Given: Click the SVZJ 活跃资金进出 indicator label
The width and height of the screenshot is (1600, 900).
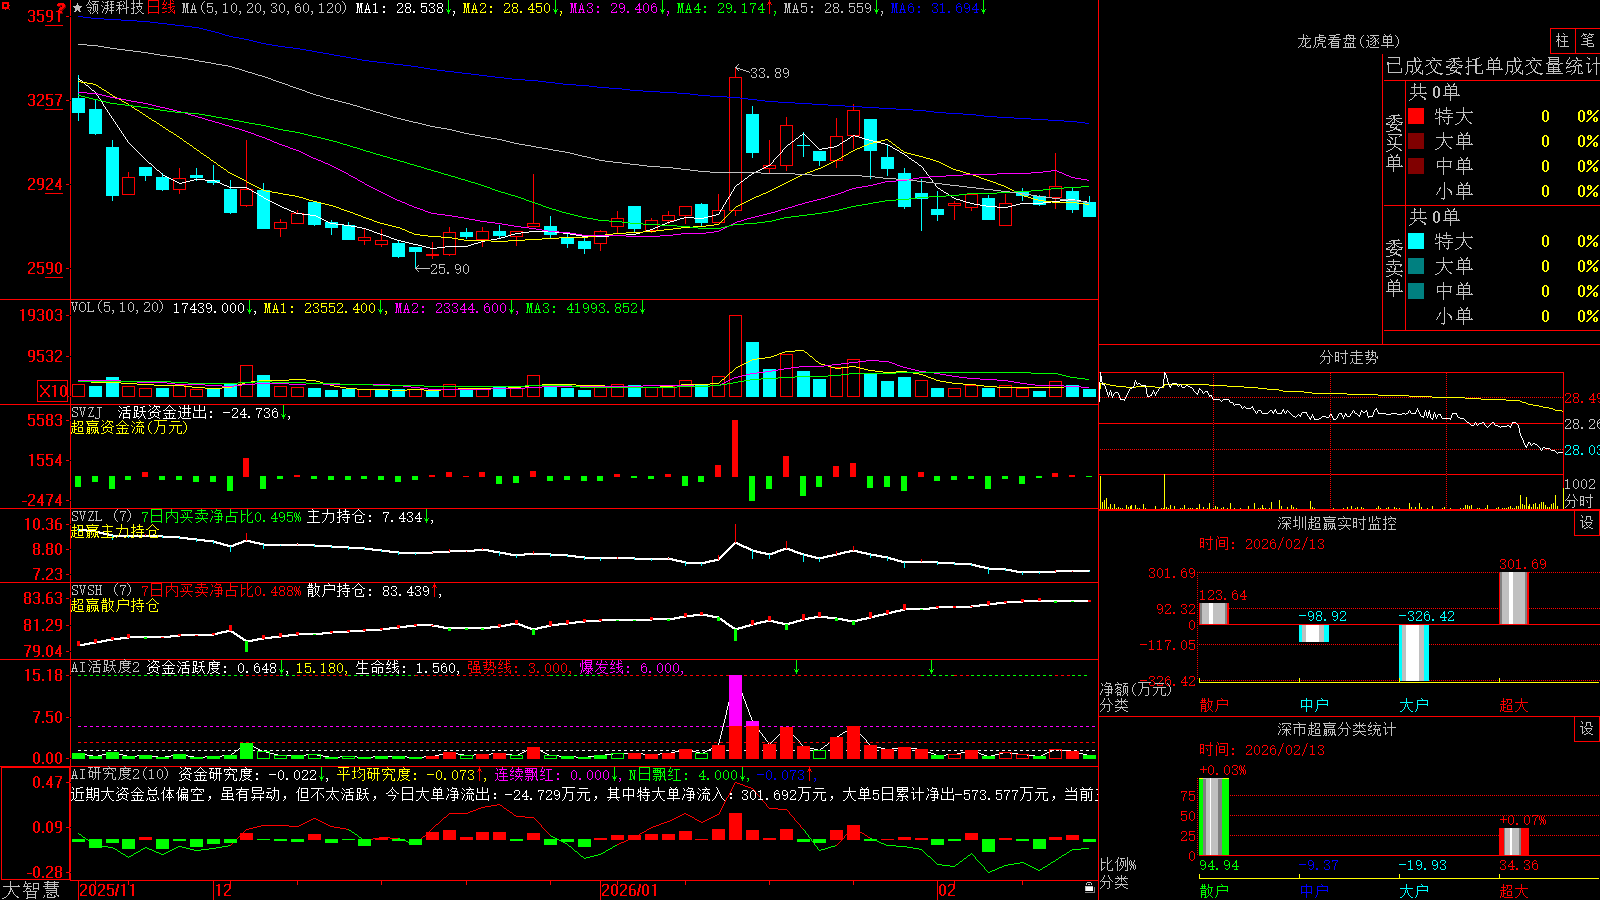Looking at the screenshot, I should [145, 413].
